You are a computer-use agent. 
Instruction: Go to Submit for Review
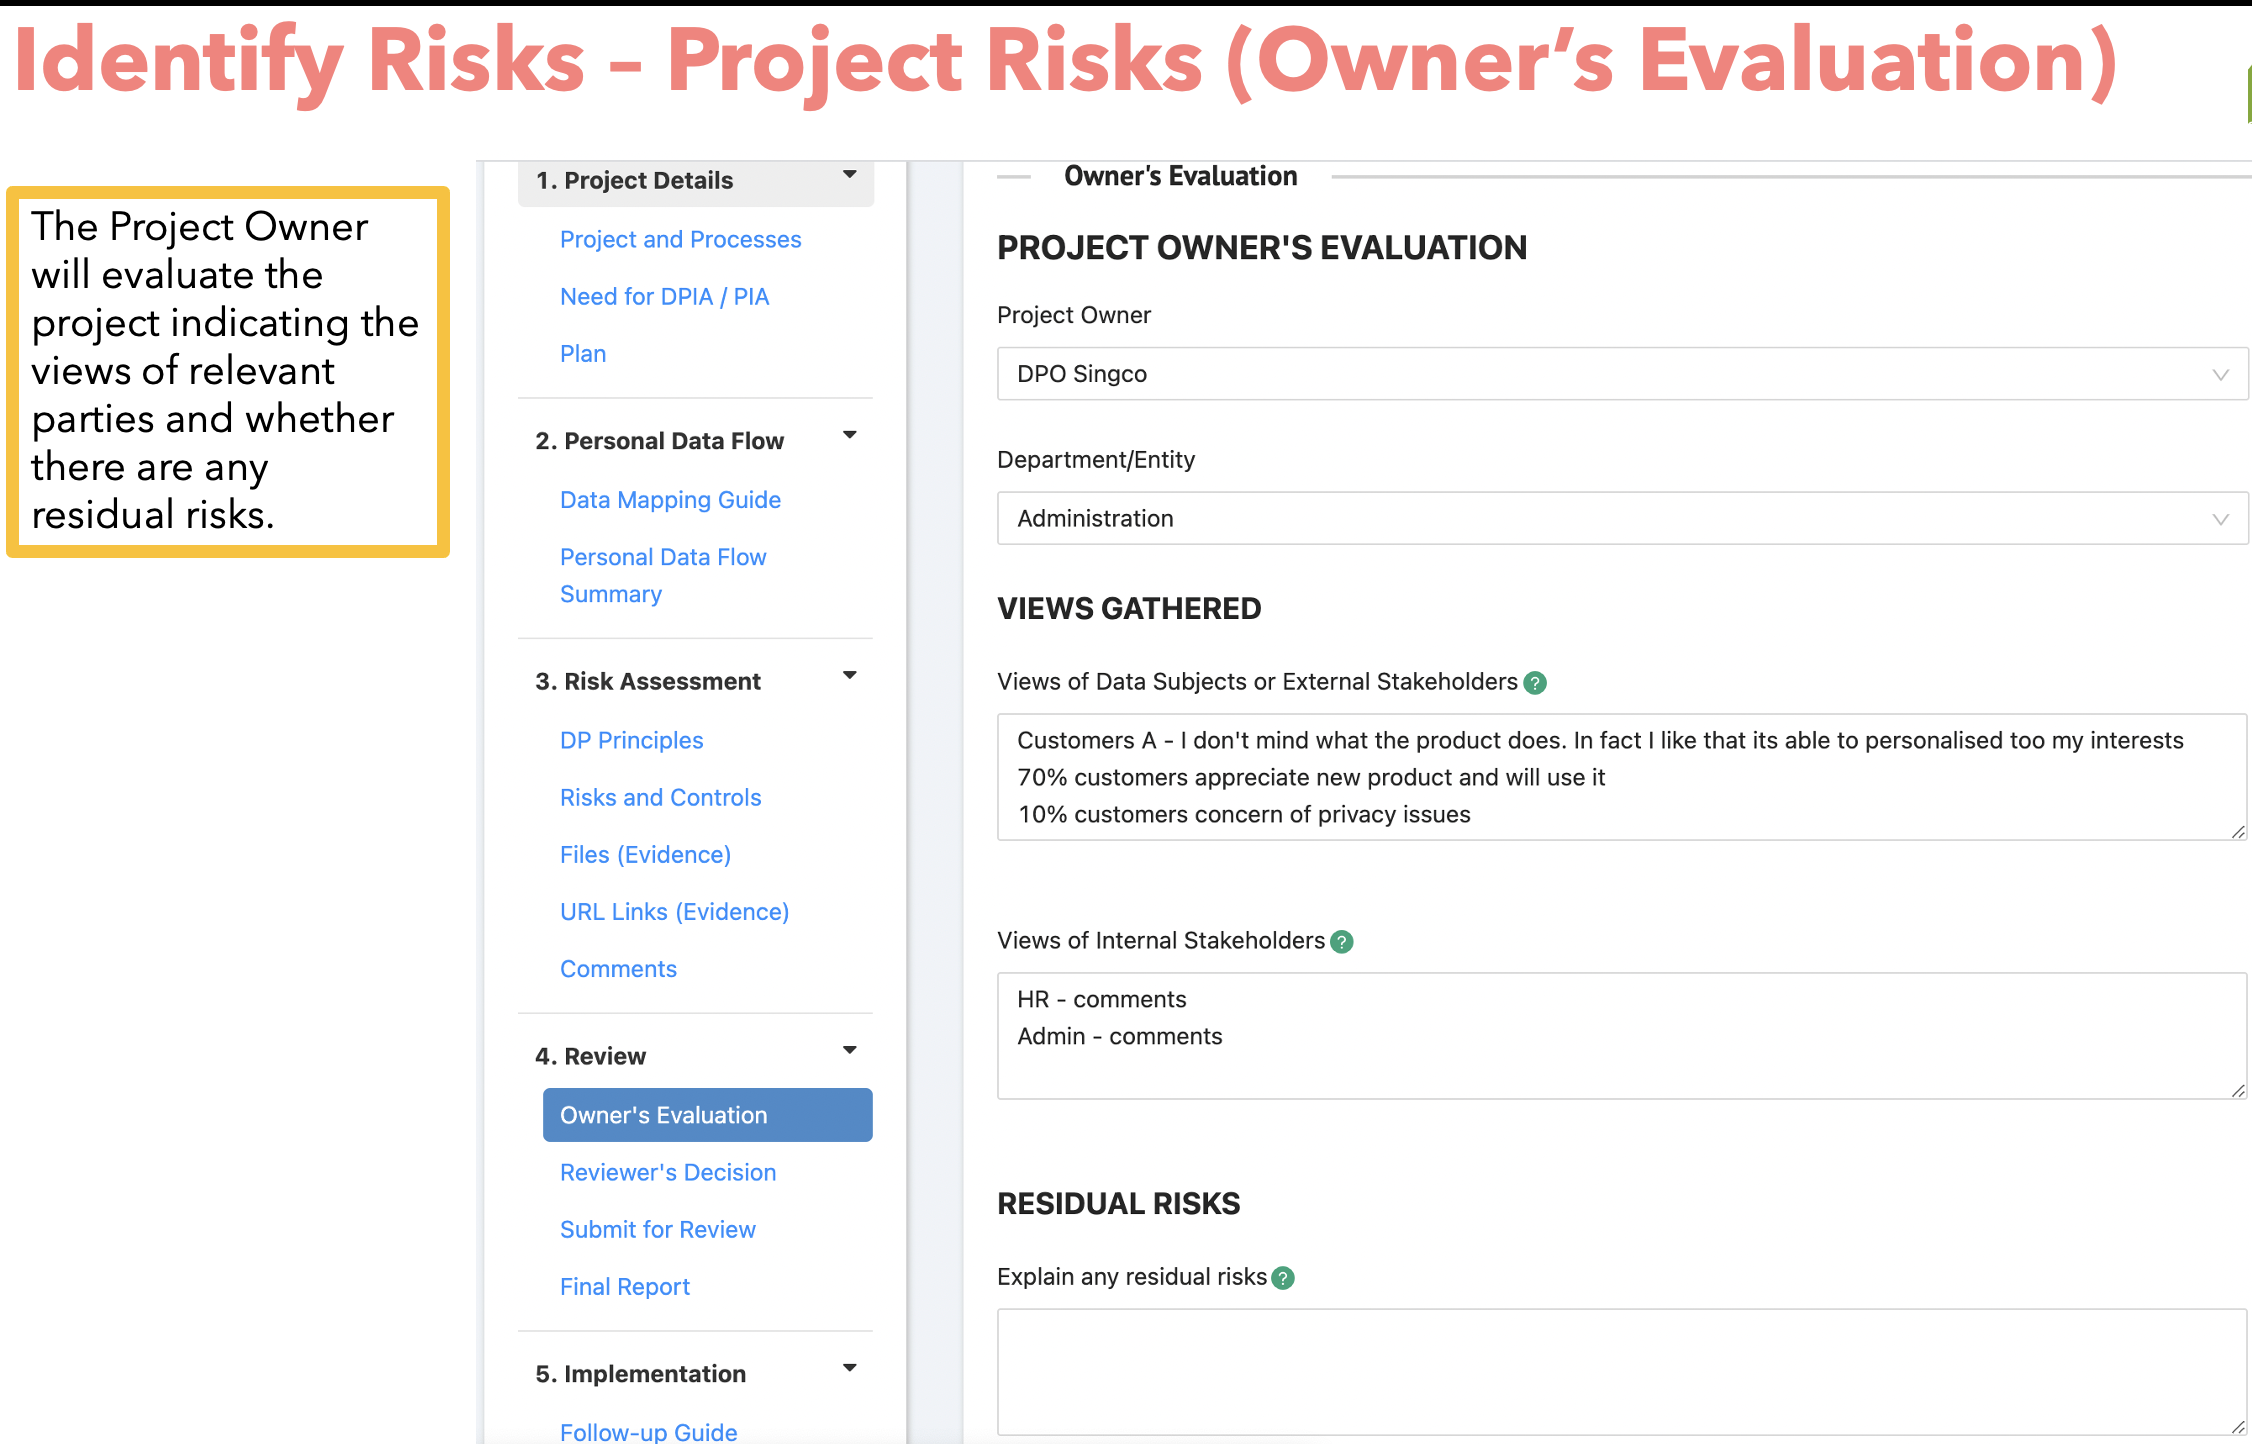[x=657, y=1229]
